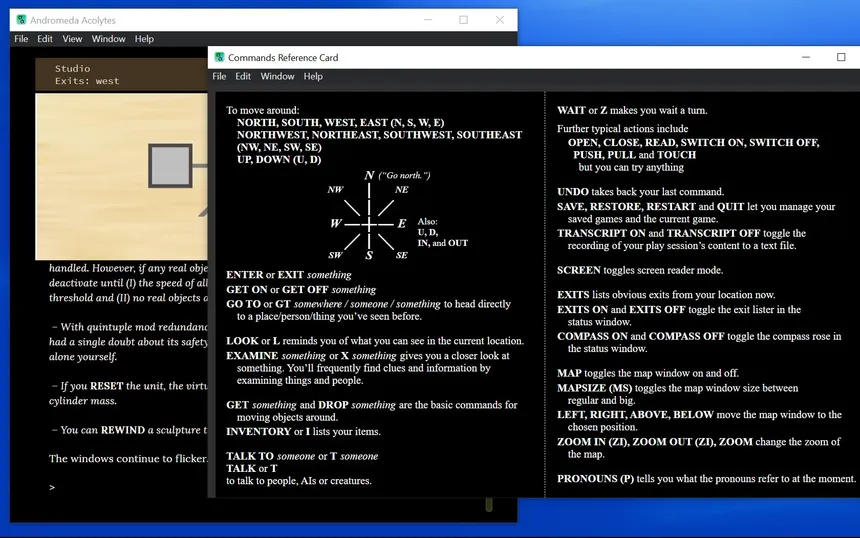This screenshot has height=538, width=860.
Task: Maximize the Commands Reference Card window
Action: 841,57
